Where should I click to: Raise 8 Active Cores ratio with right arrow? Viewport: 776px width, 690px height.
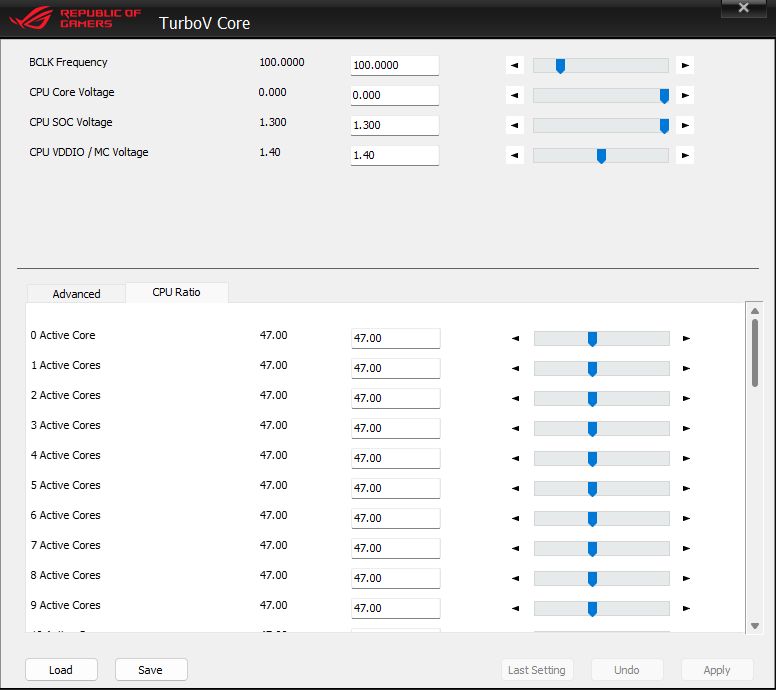686,579
